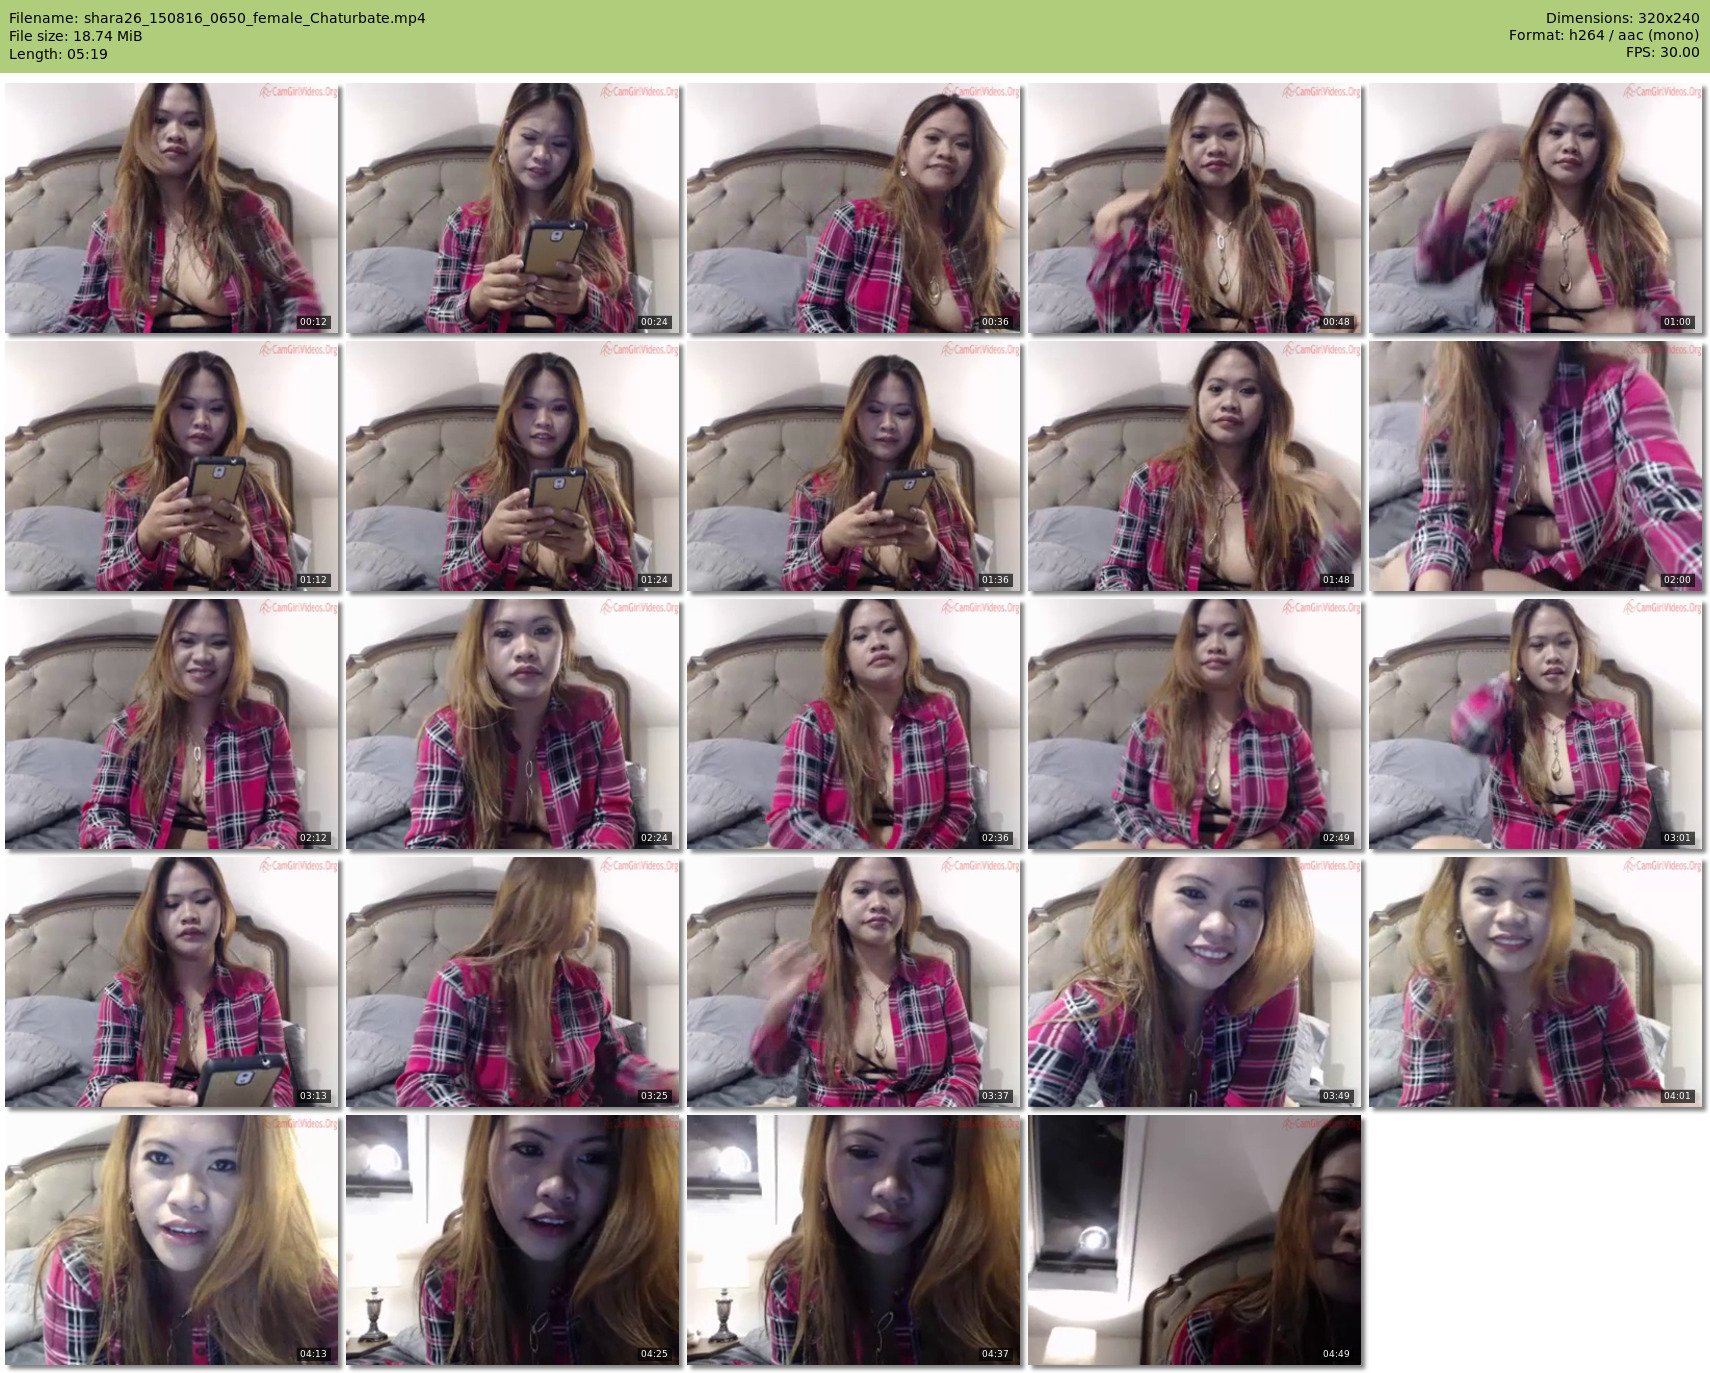This screenshot has height=1373, width=1710.
Task: Click the frame at 02:24
Action: click(x=513, y=724)
